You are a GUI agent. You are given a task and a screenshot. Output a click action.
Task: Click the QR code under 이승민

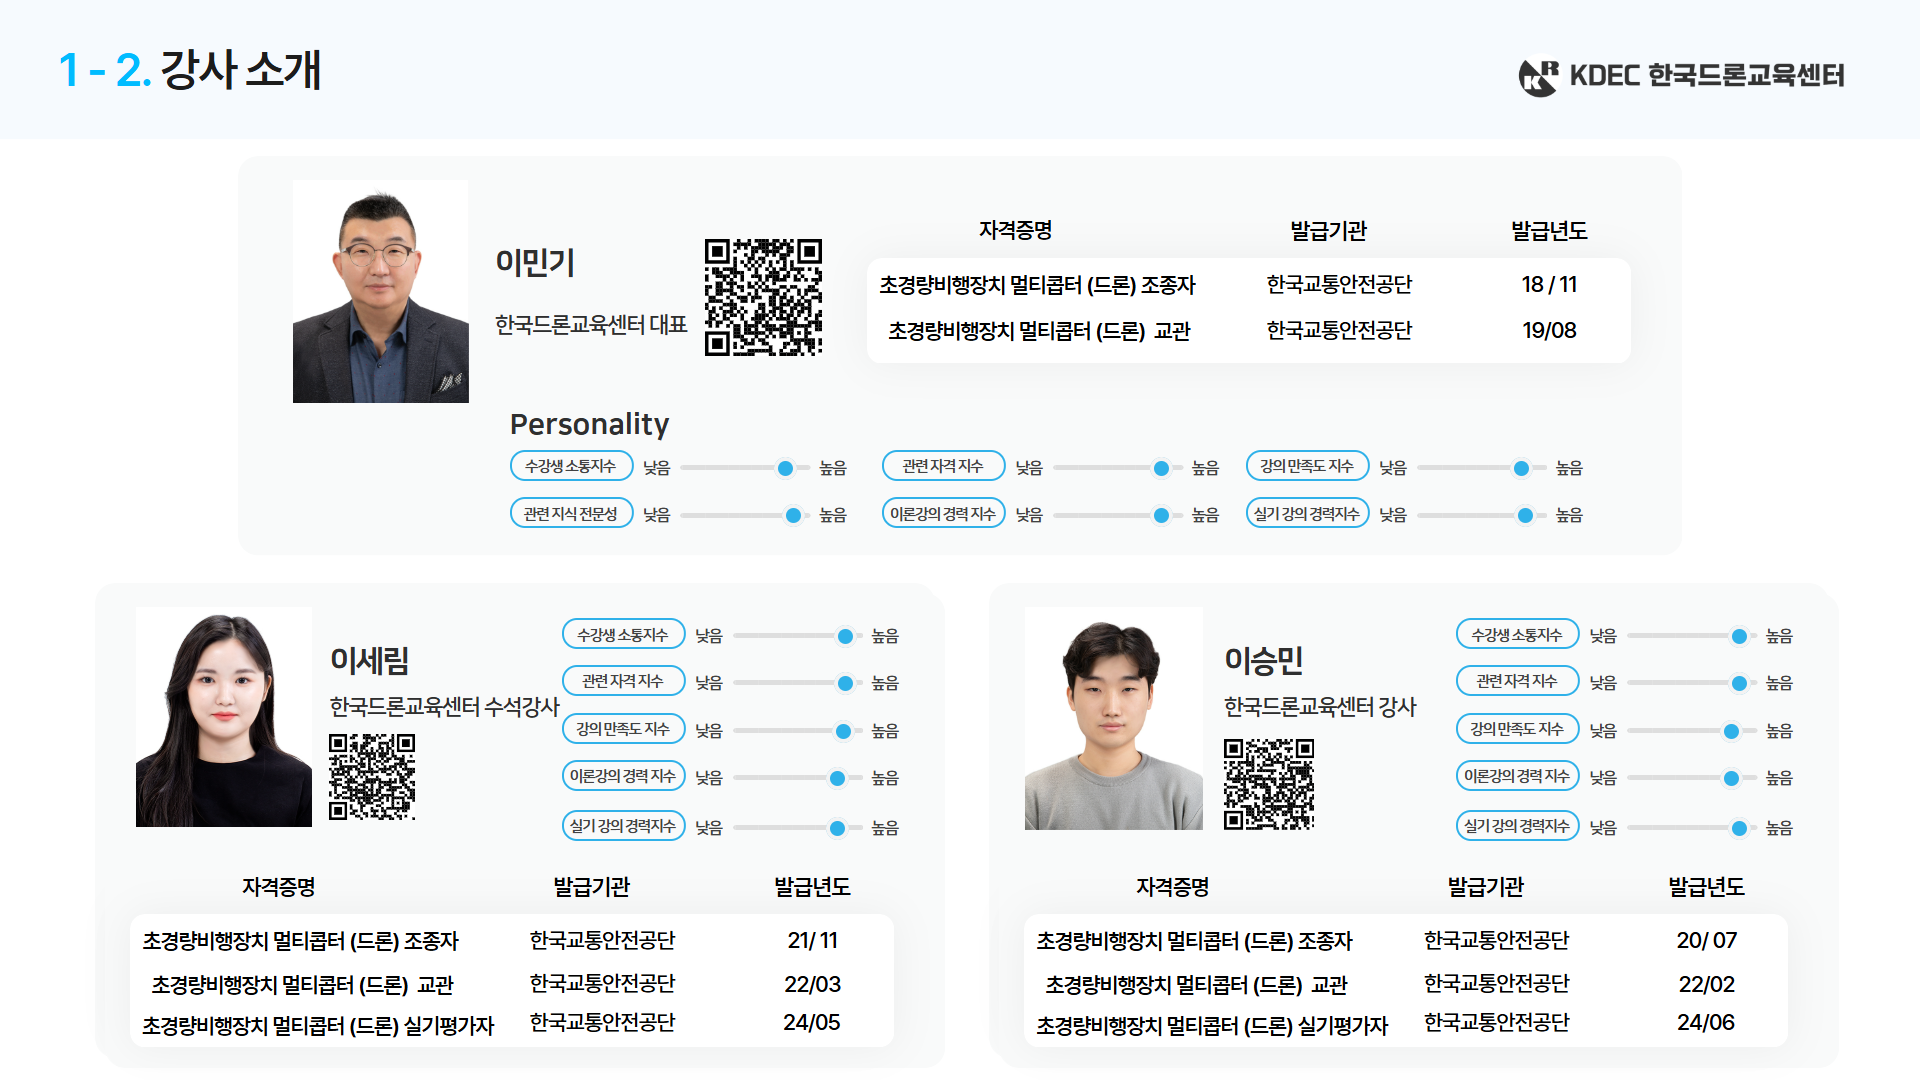pos(1269,784)
